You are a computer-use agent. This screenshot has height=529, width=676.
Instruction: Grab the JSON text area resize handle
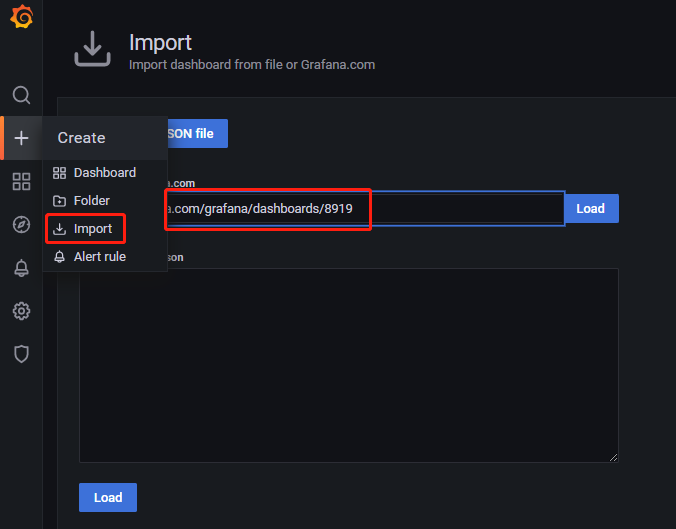tap(613, 457)
